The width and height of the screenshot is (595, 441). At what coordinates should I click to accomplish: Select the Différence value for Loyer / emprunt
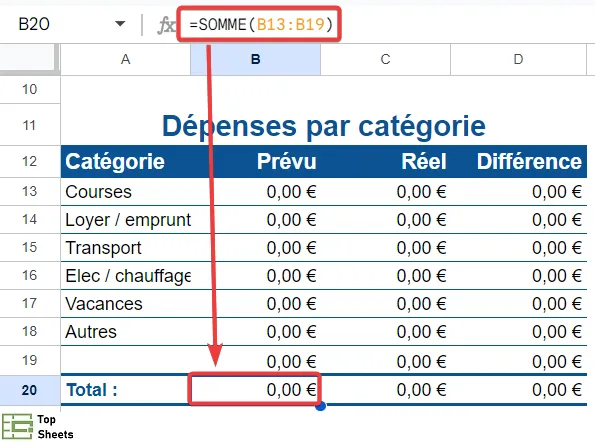pyautogui.click(x=518, y=220)
